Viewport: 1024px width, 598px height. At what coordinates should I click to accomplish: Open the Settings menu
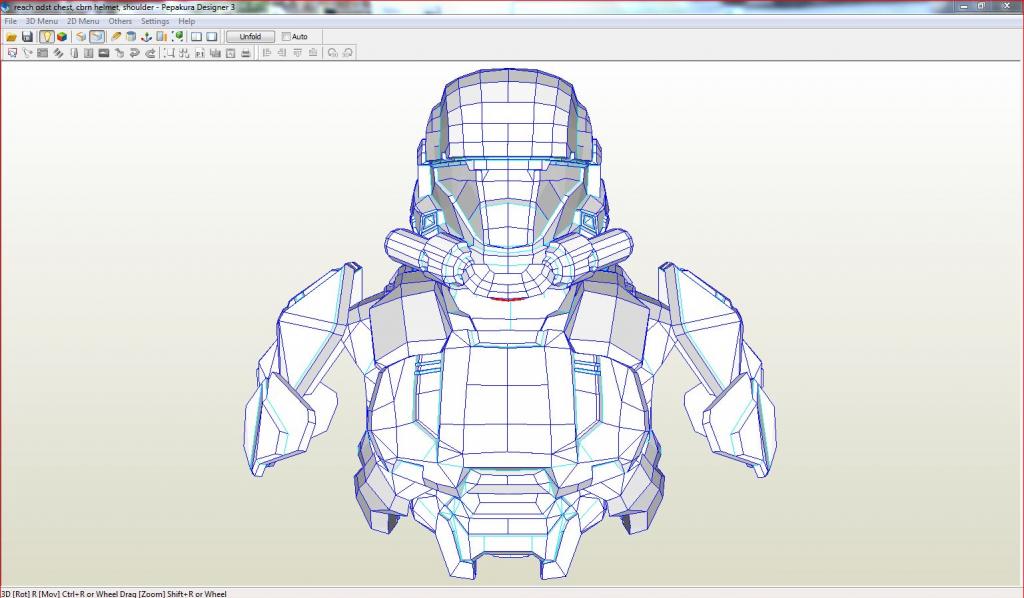[x=155, y=21]
